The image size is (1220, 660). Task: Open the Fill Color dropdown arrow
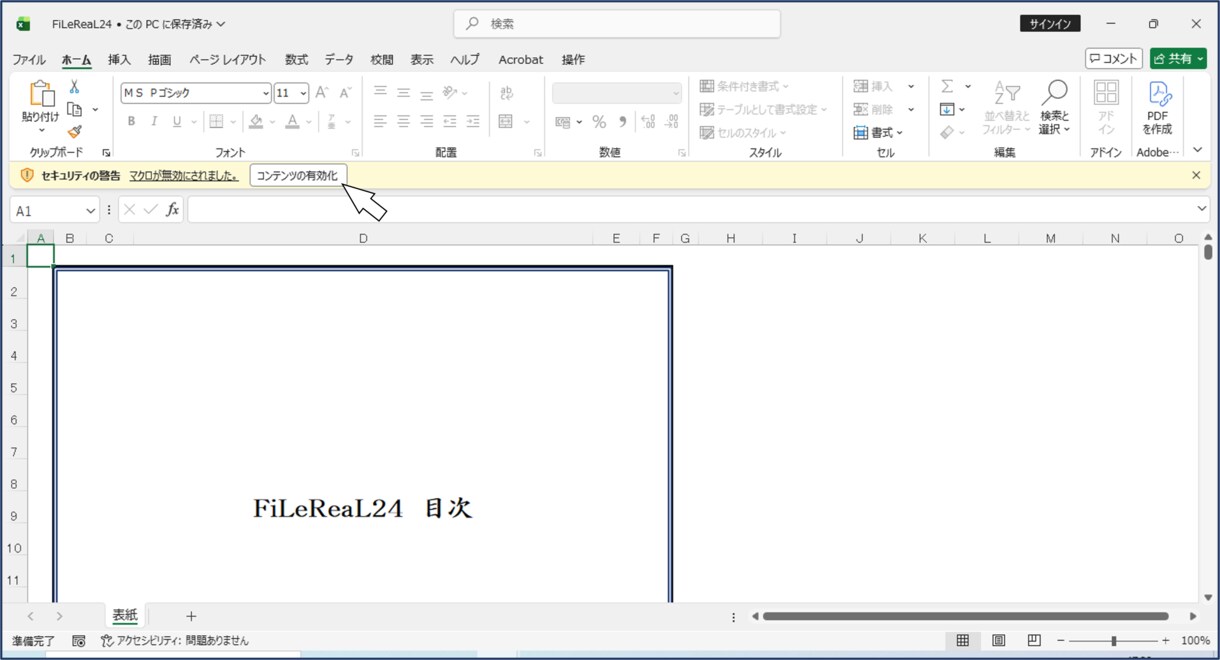(272, 122)
